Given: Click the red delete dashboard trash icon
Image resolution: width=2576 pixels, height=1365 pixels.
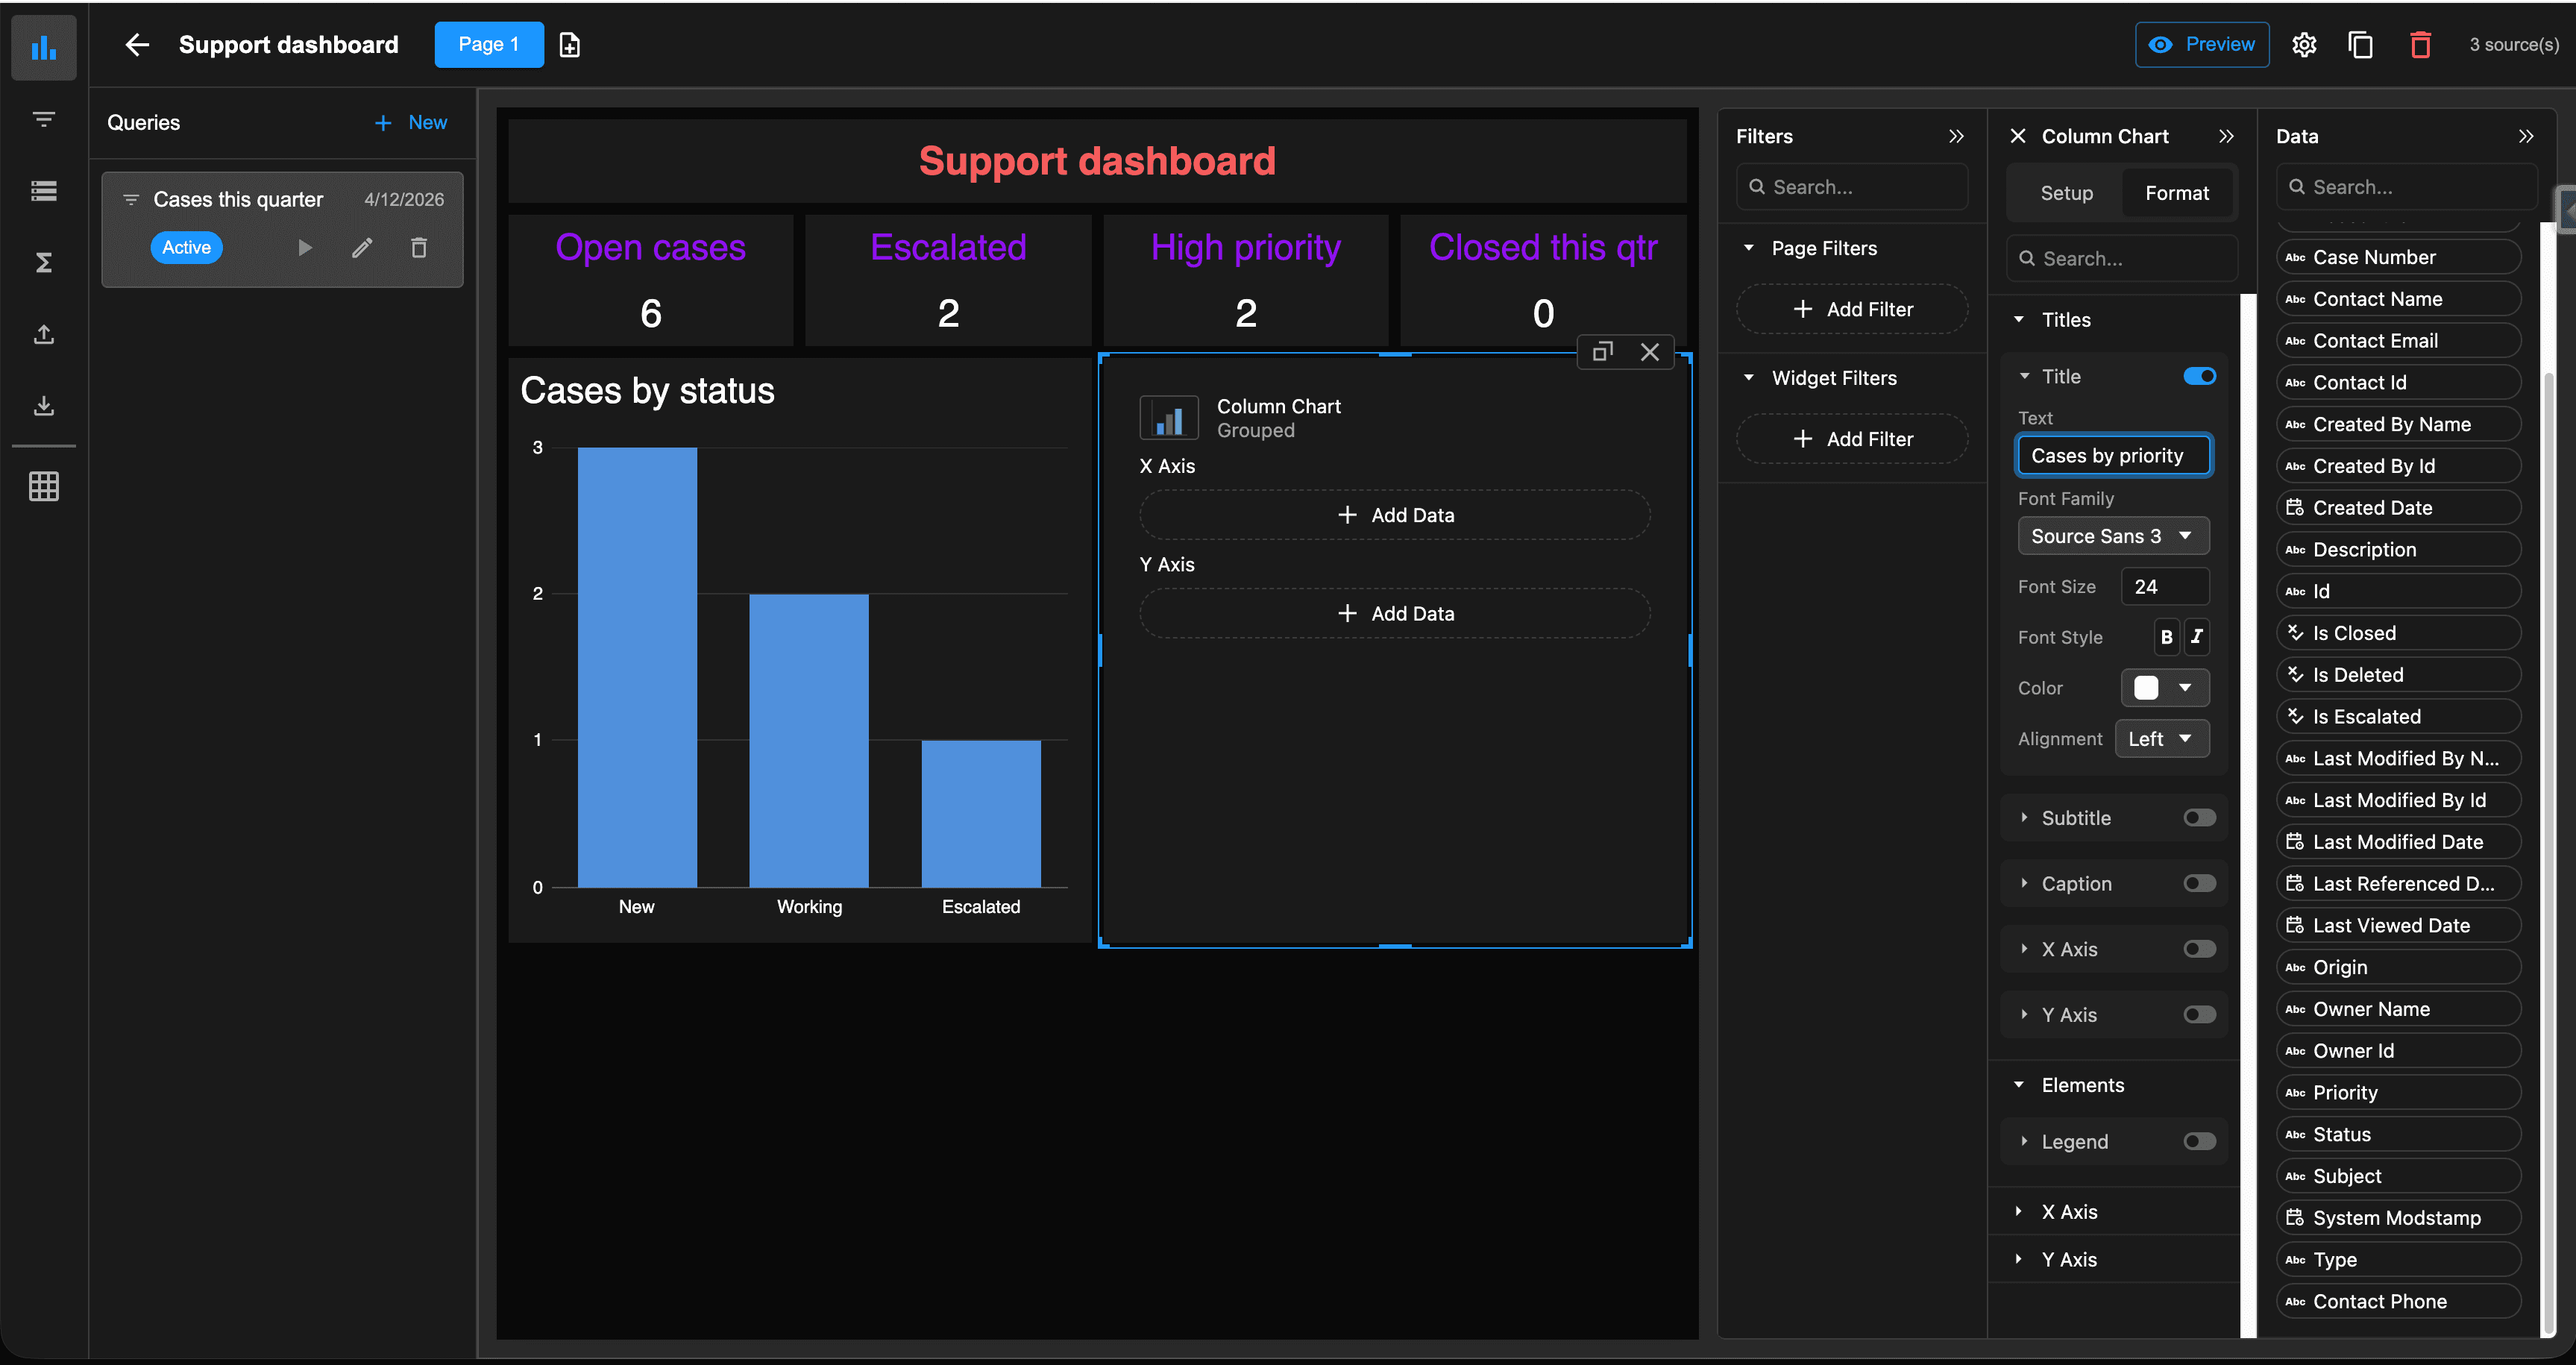Looking at the screenshot, I should pos(2420,45).
